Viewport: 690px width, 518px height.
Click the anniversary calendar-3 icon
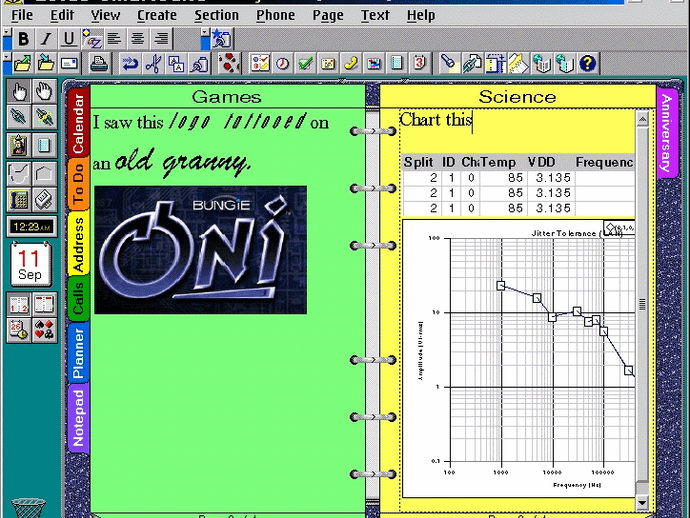tap(420, 63)
